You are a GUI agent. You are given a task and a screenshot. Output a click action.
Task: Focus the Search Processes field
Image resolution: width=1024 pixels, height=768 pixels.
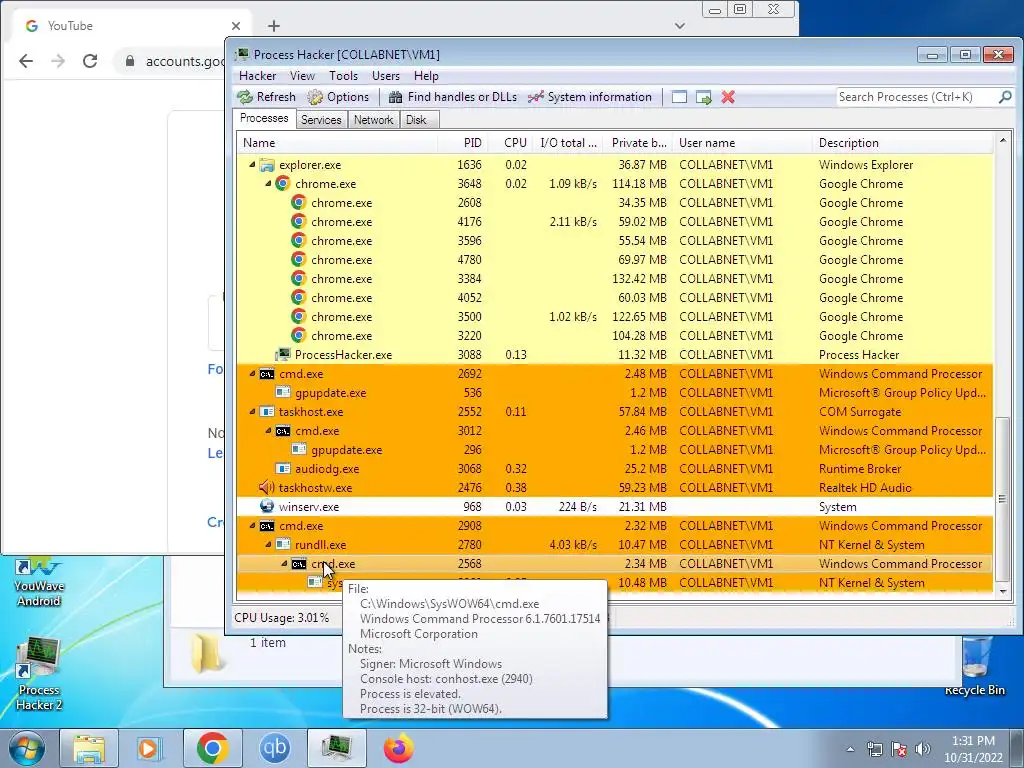916,97
